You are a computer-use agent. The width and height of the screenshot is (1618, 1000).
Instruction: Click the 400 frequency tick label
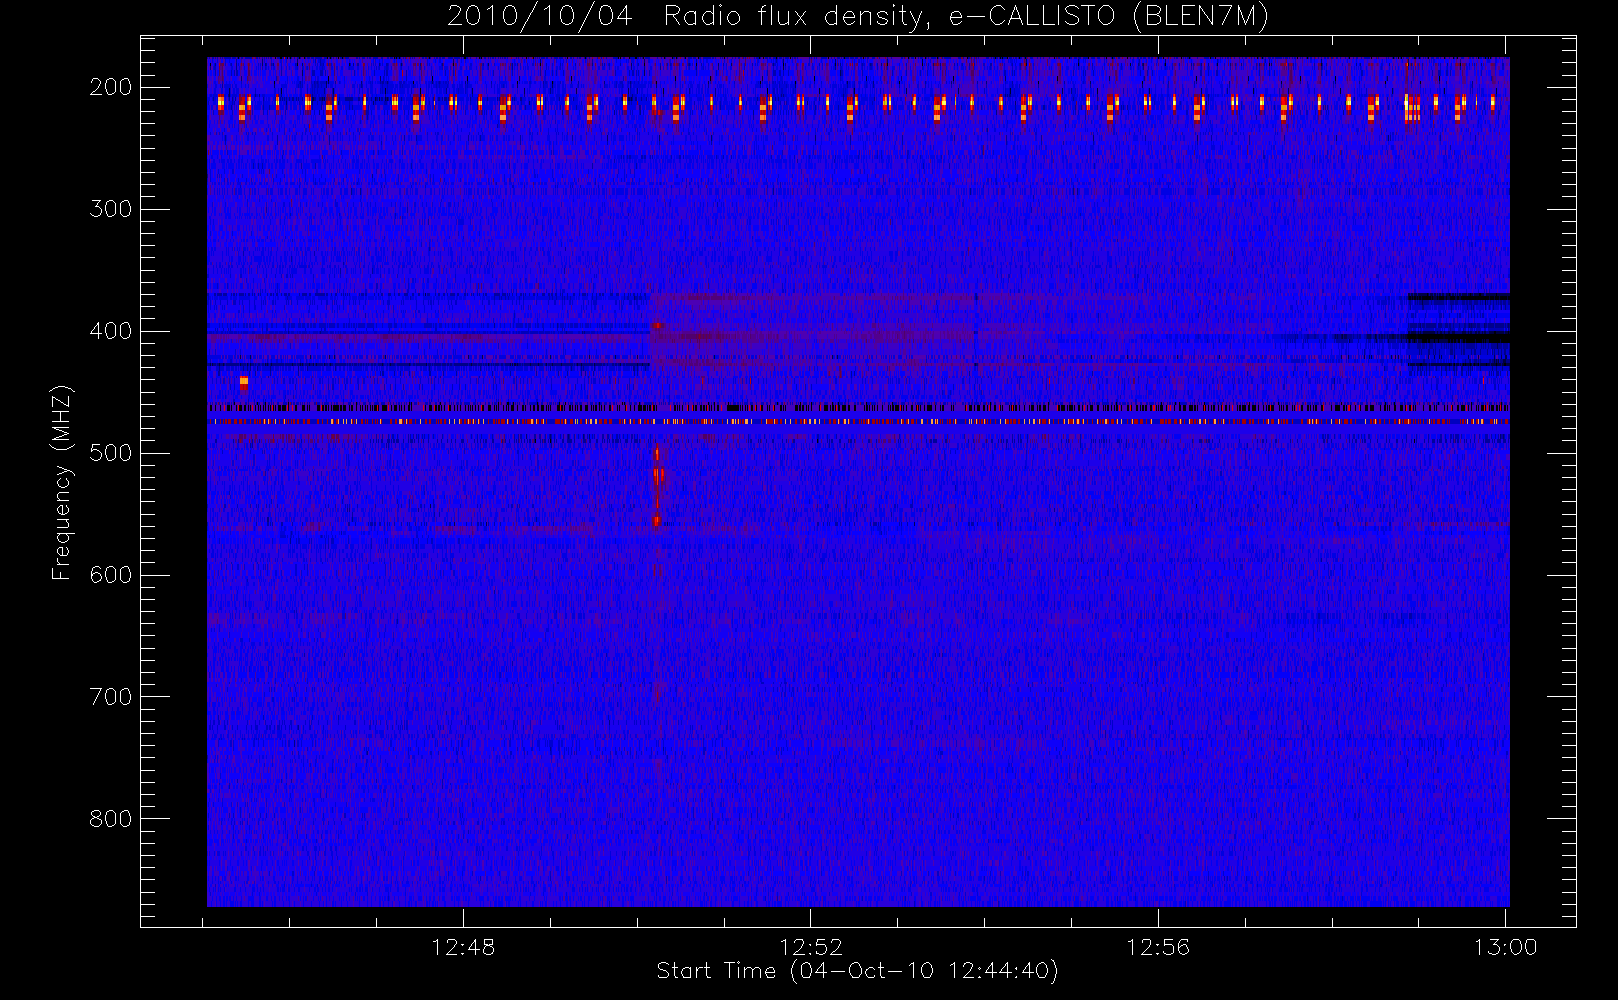[x=111, y=331]
